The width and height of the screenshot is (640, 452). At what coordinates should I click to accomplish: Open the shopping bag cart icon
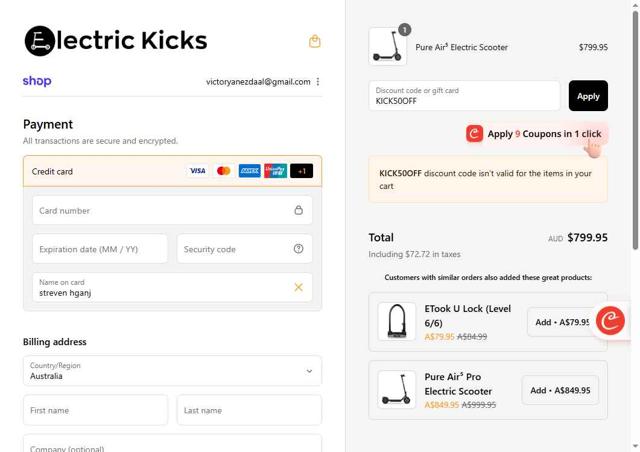pos(314,41)
